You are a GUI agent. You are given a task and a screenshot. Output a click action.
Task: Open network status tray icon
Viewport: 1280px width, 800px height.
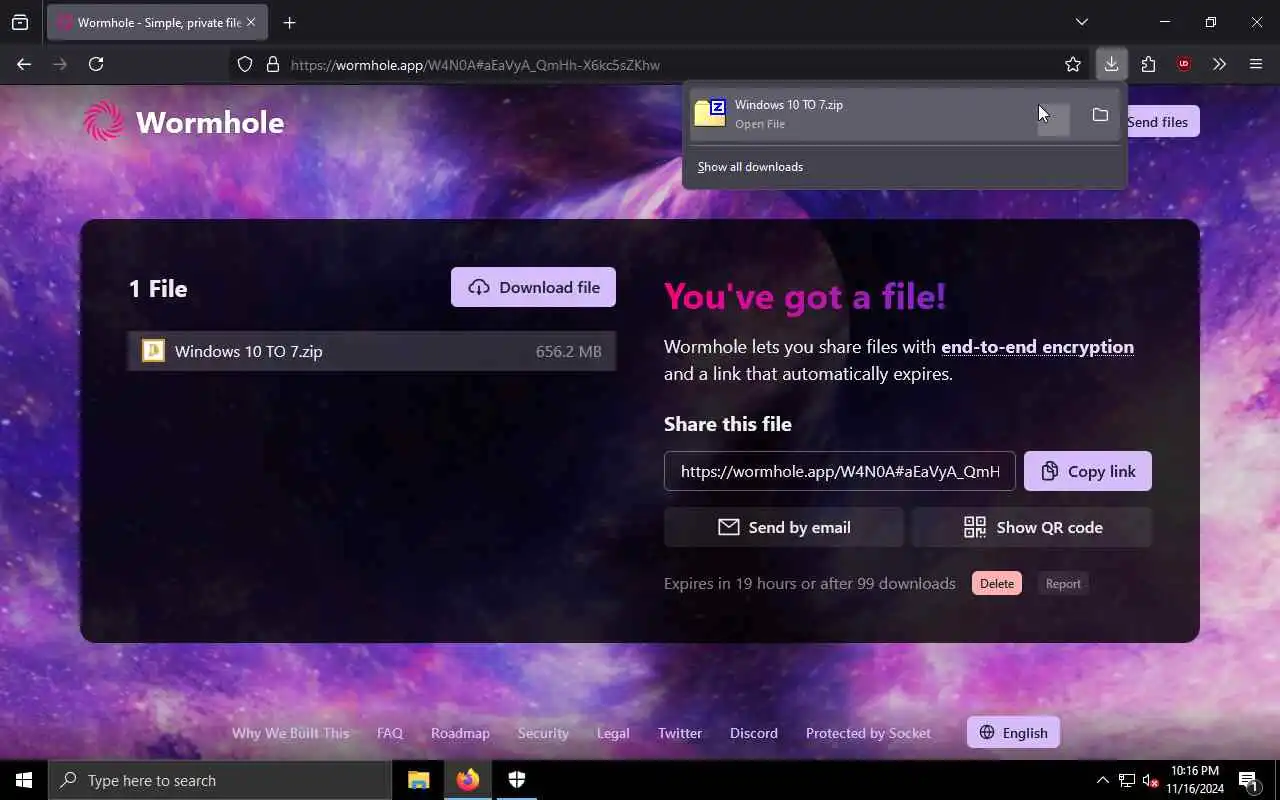(x=1127, y=780)
